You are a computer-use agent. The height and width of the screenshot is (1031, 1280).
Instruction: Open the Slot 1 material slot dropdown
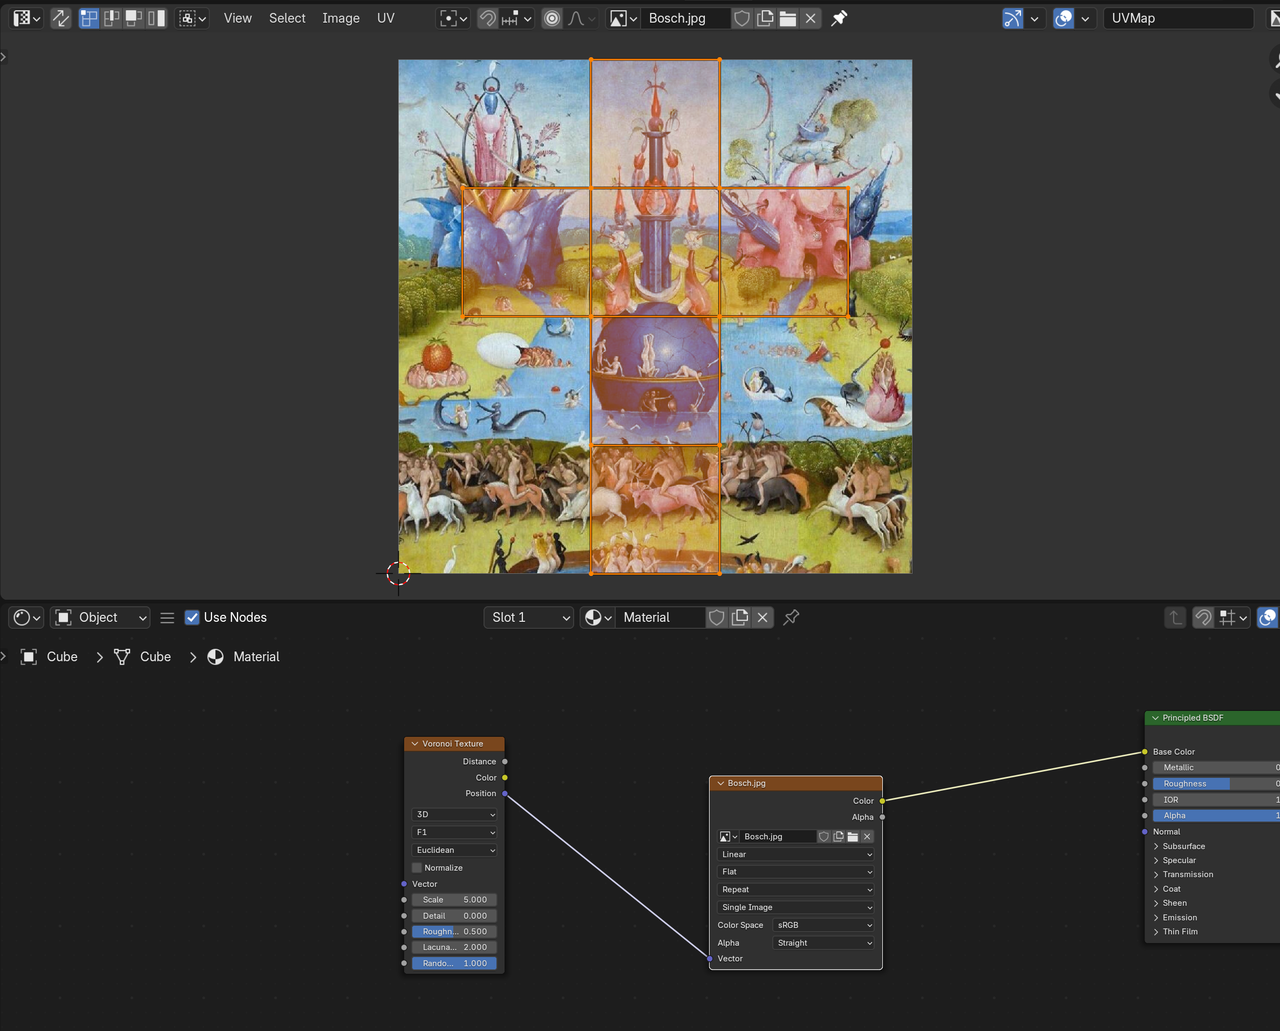[x=529, y=617]
